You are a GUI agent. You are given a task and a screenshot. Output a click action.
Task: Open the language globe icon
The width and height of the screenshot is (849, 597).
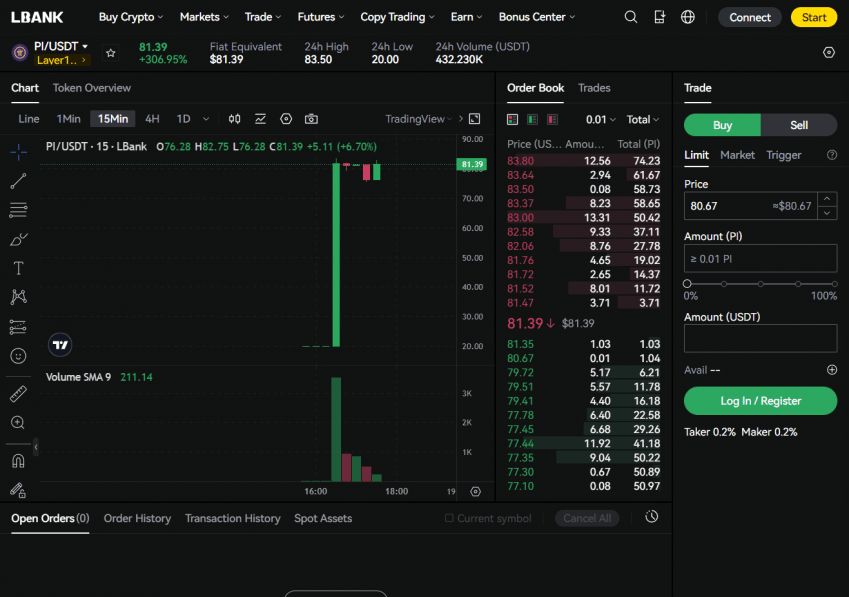pos(688,17)
